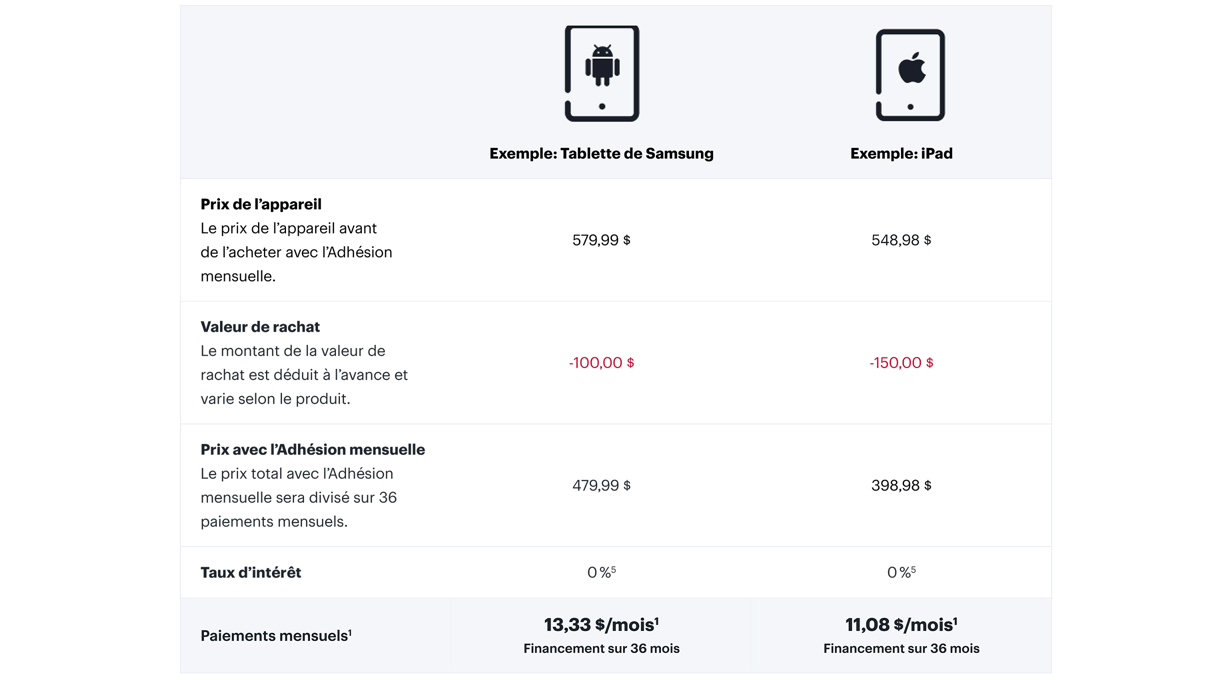Click the iPad device price 548,98 $
The height and width of the screenshot is (680, 1232).
tap(901, 240)
